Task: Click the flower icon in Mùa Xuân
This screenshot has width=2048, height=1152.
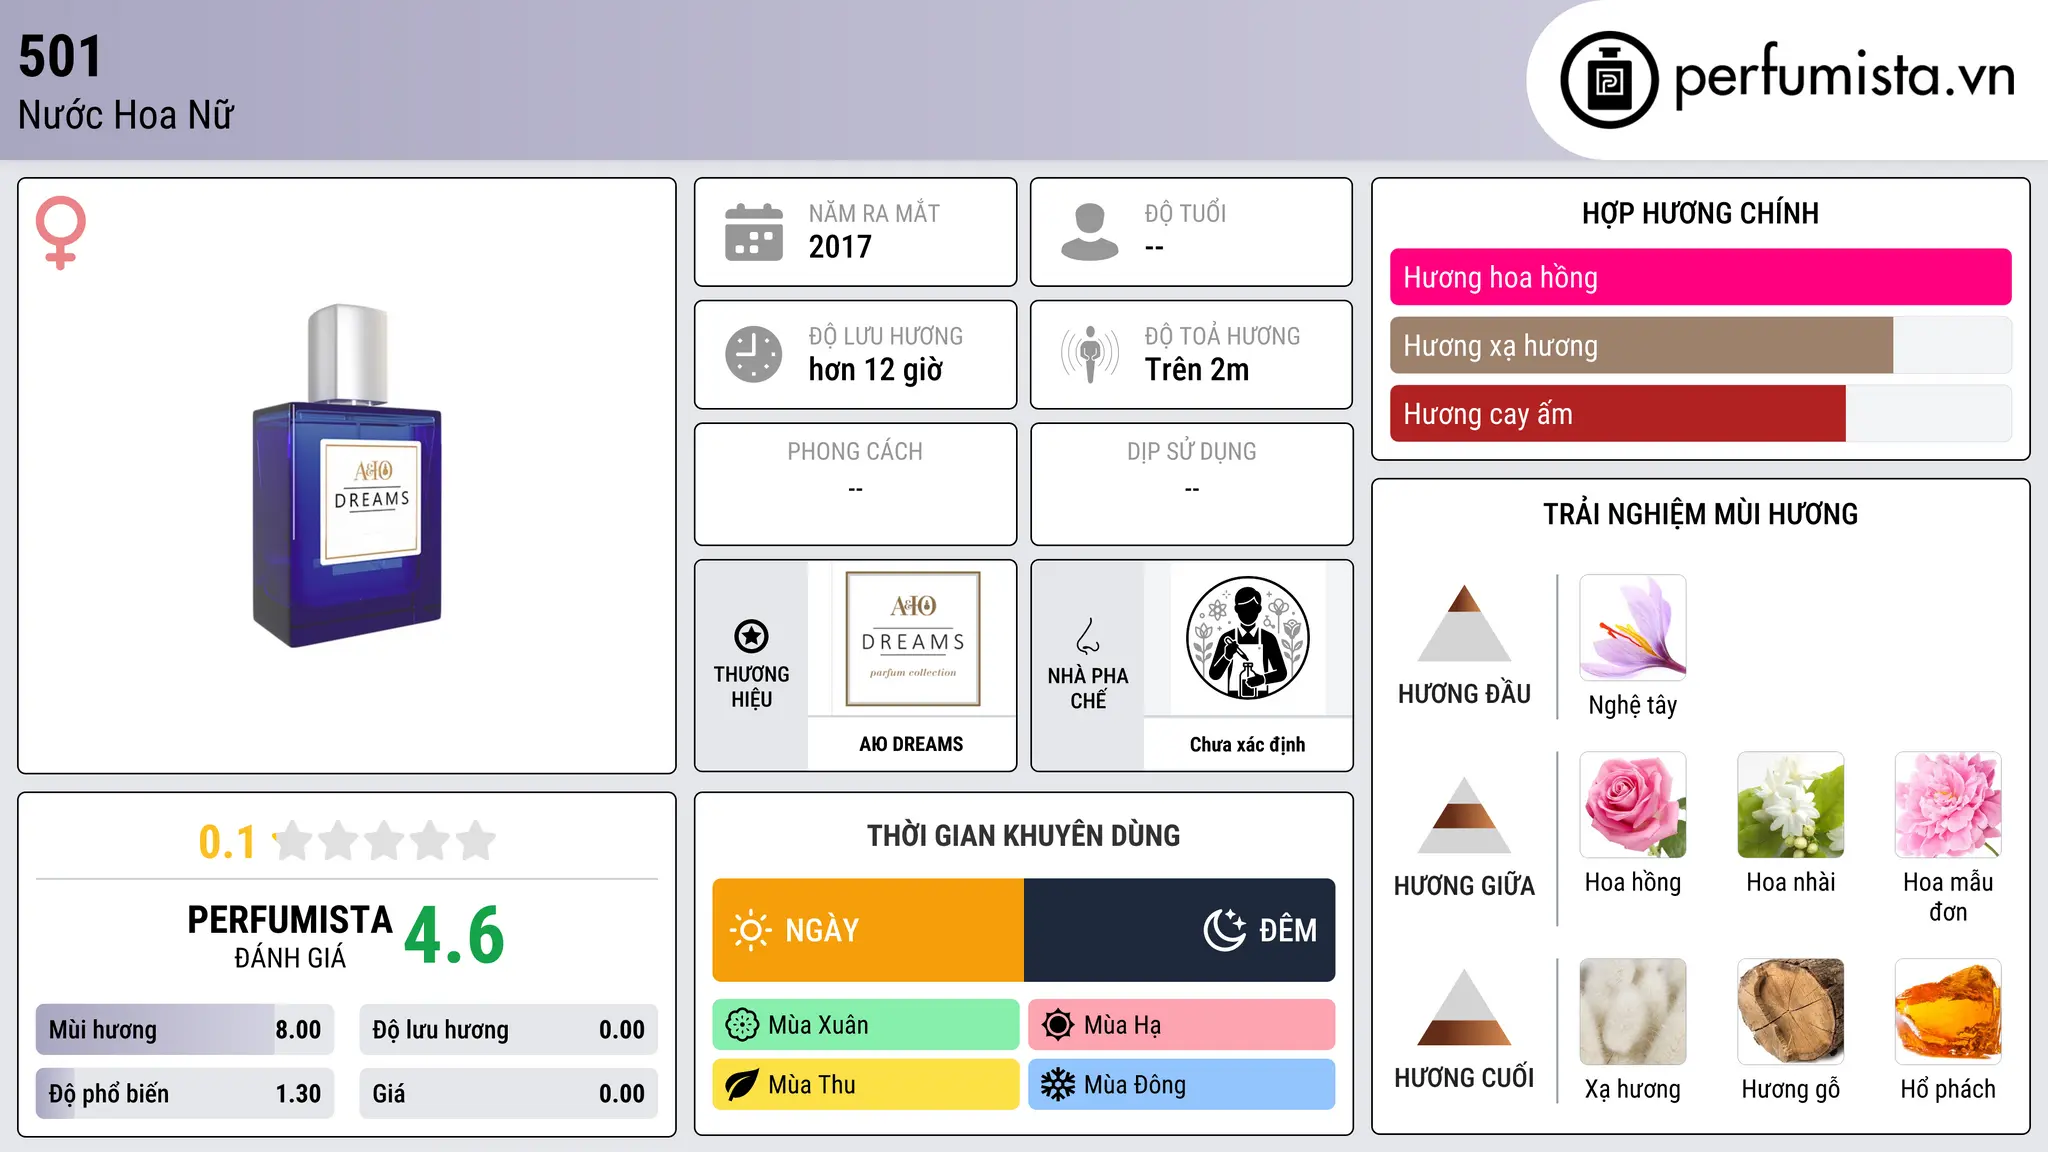Action: pyautogui.click(x=742, y=1025)
